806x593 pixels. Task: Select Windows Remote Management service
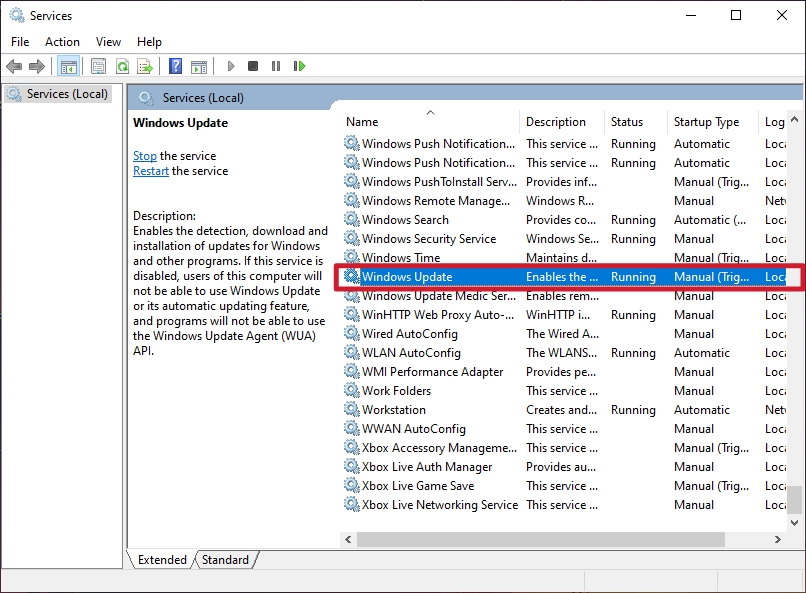(565, 200)
